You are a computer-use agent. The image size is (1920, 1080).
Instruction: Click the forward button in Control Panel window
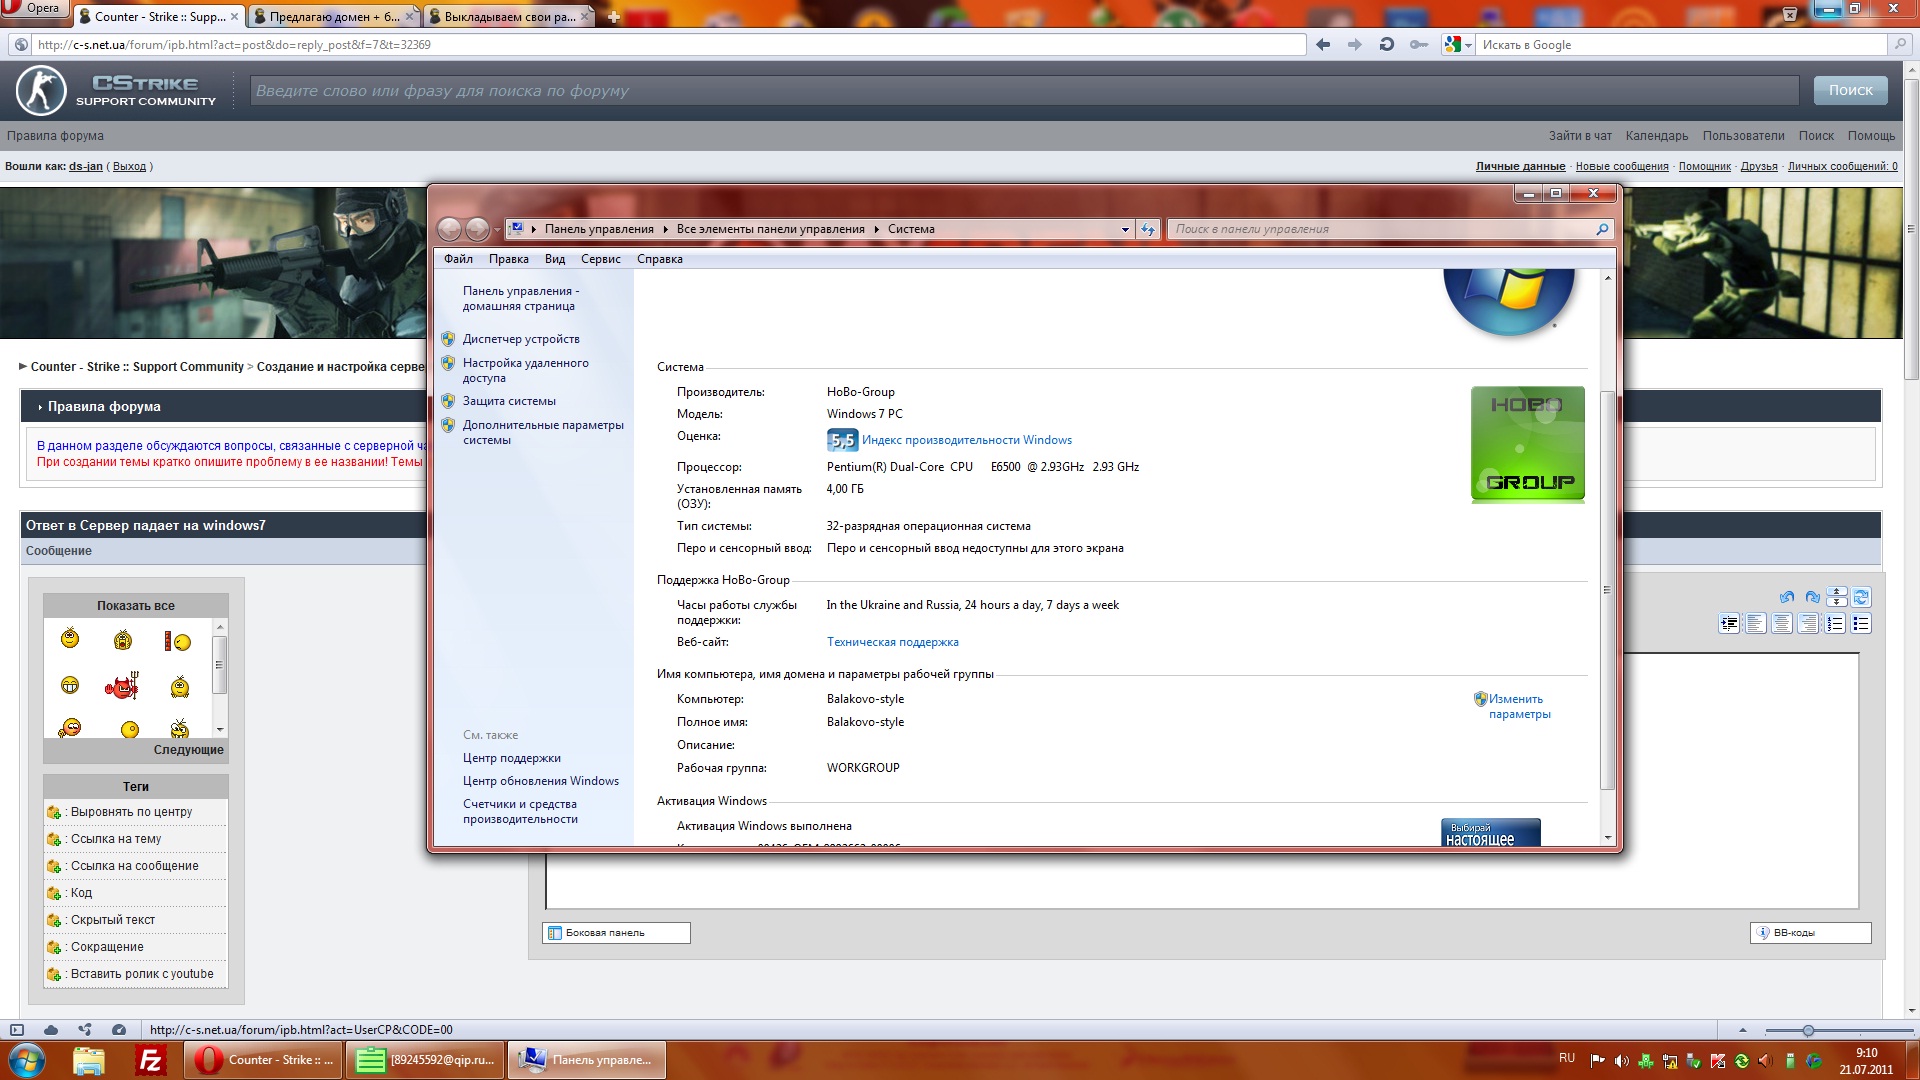[x=478, y=230]
